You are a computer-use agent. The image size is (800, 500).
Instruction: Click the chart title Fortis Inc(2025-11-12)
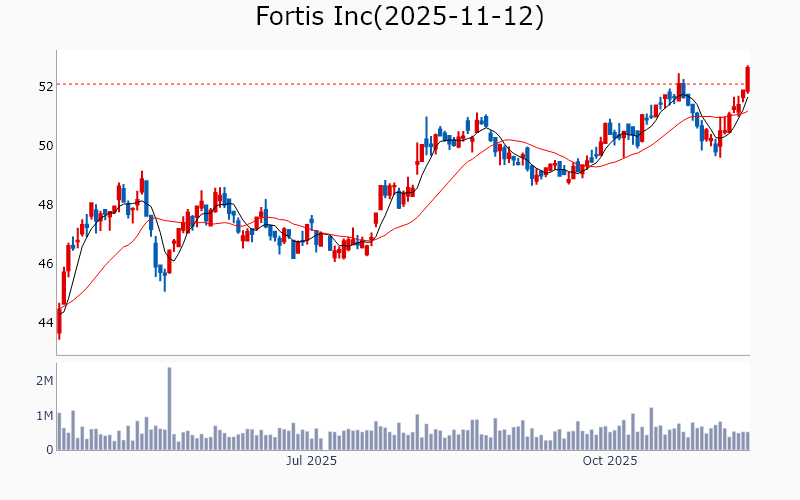pyautogui.click(x=400, y=17)
